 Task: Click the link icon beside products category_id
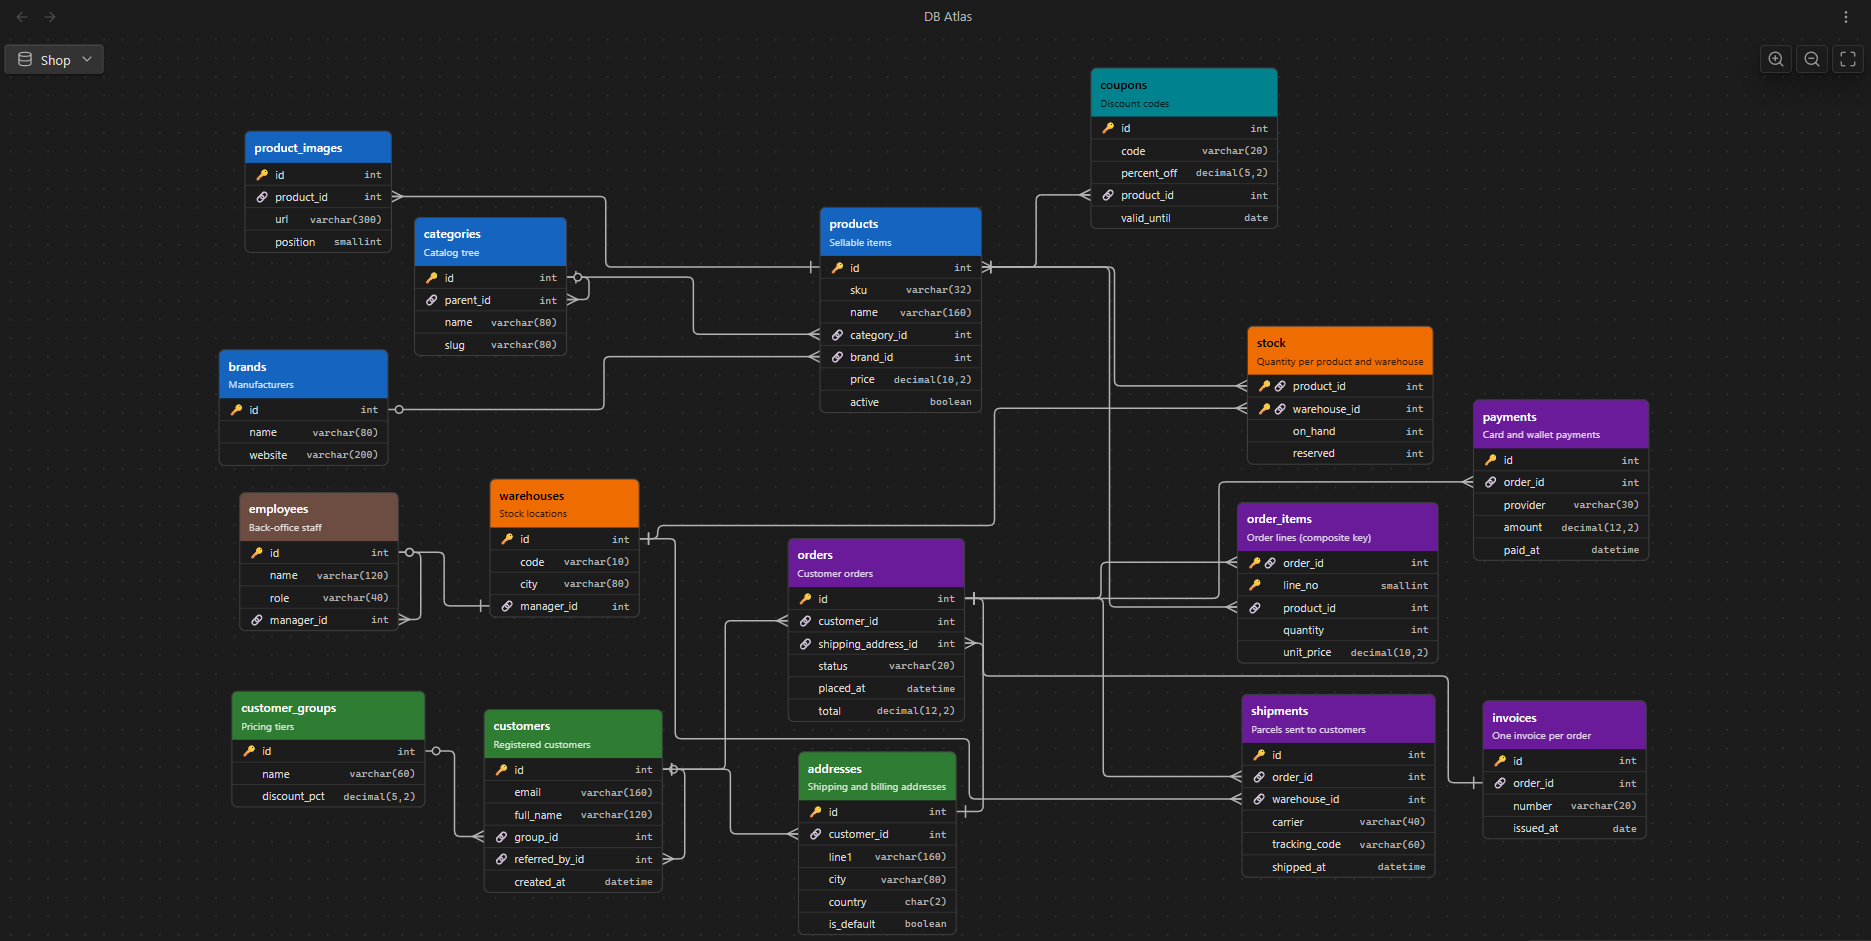[x=838, y=335]
